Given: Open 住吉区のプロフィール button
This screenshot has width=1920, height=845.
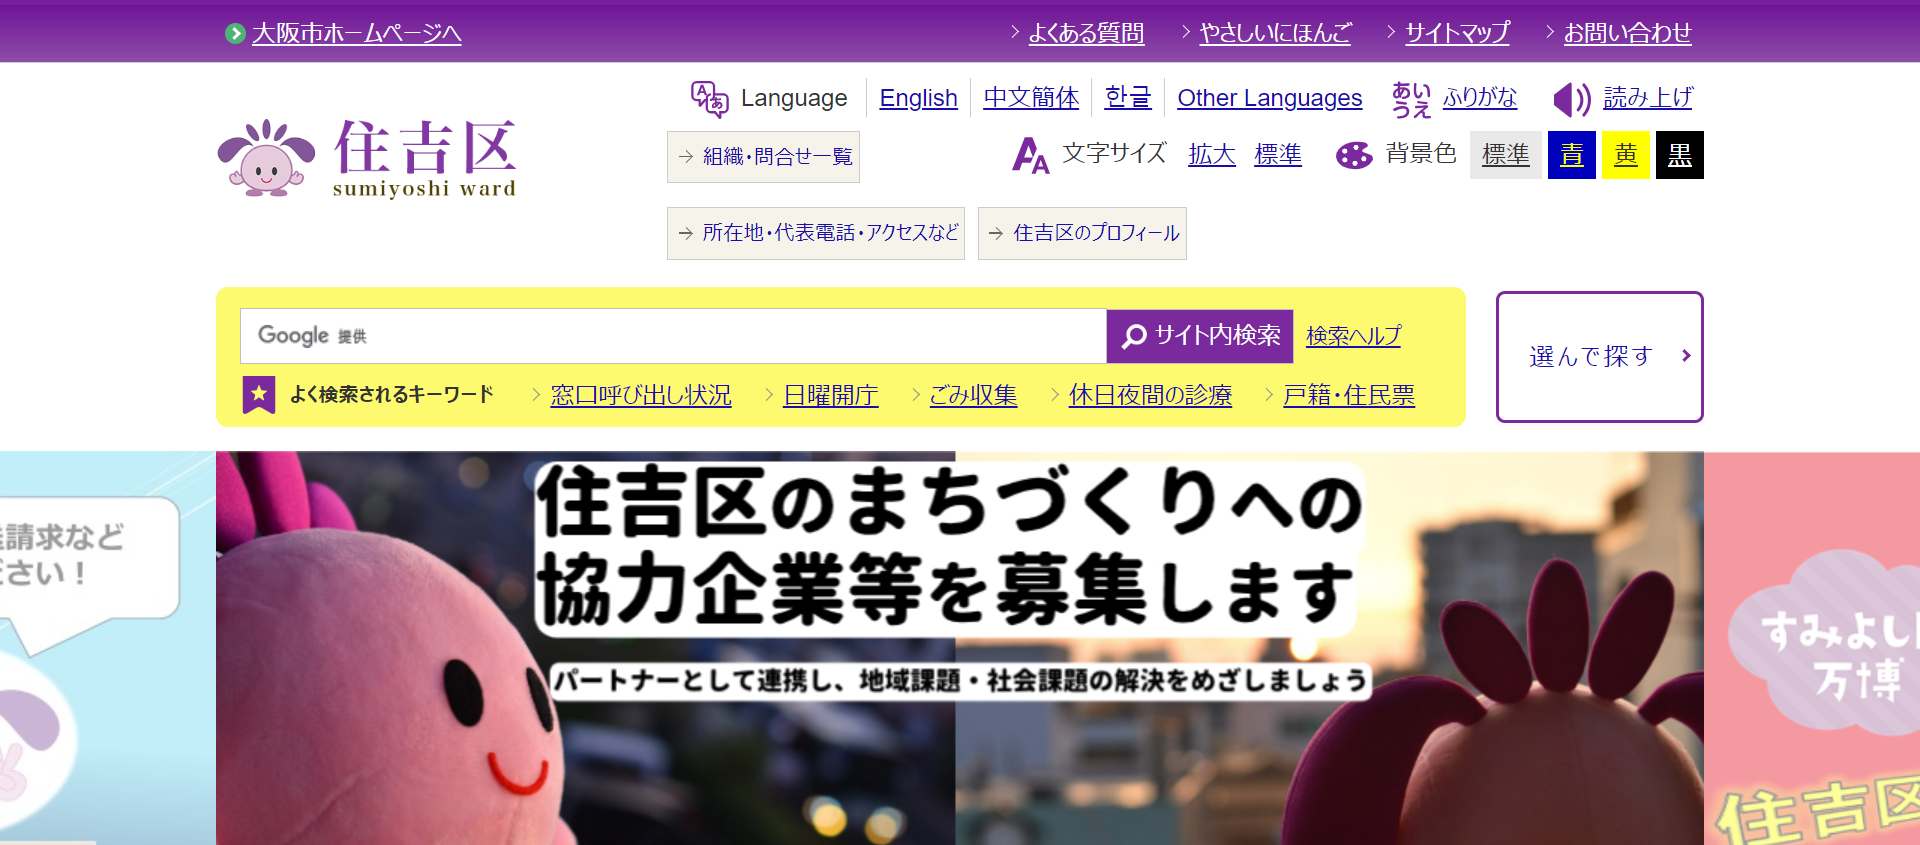Looking at the screenshot, I should (1082, 233).
